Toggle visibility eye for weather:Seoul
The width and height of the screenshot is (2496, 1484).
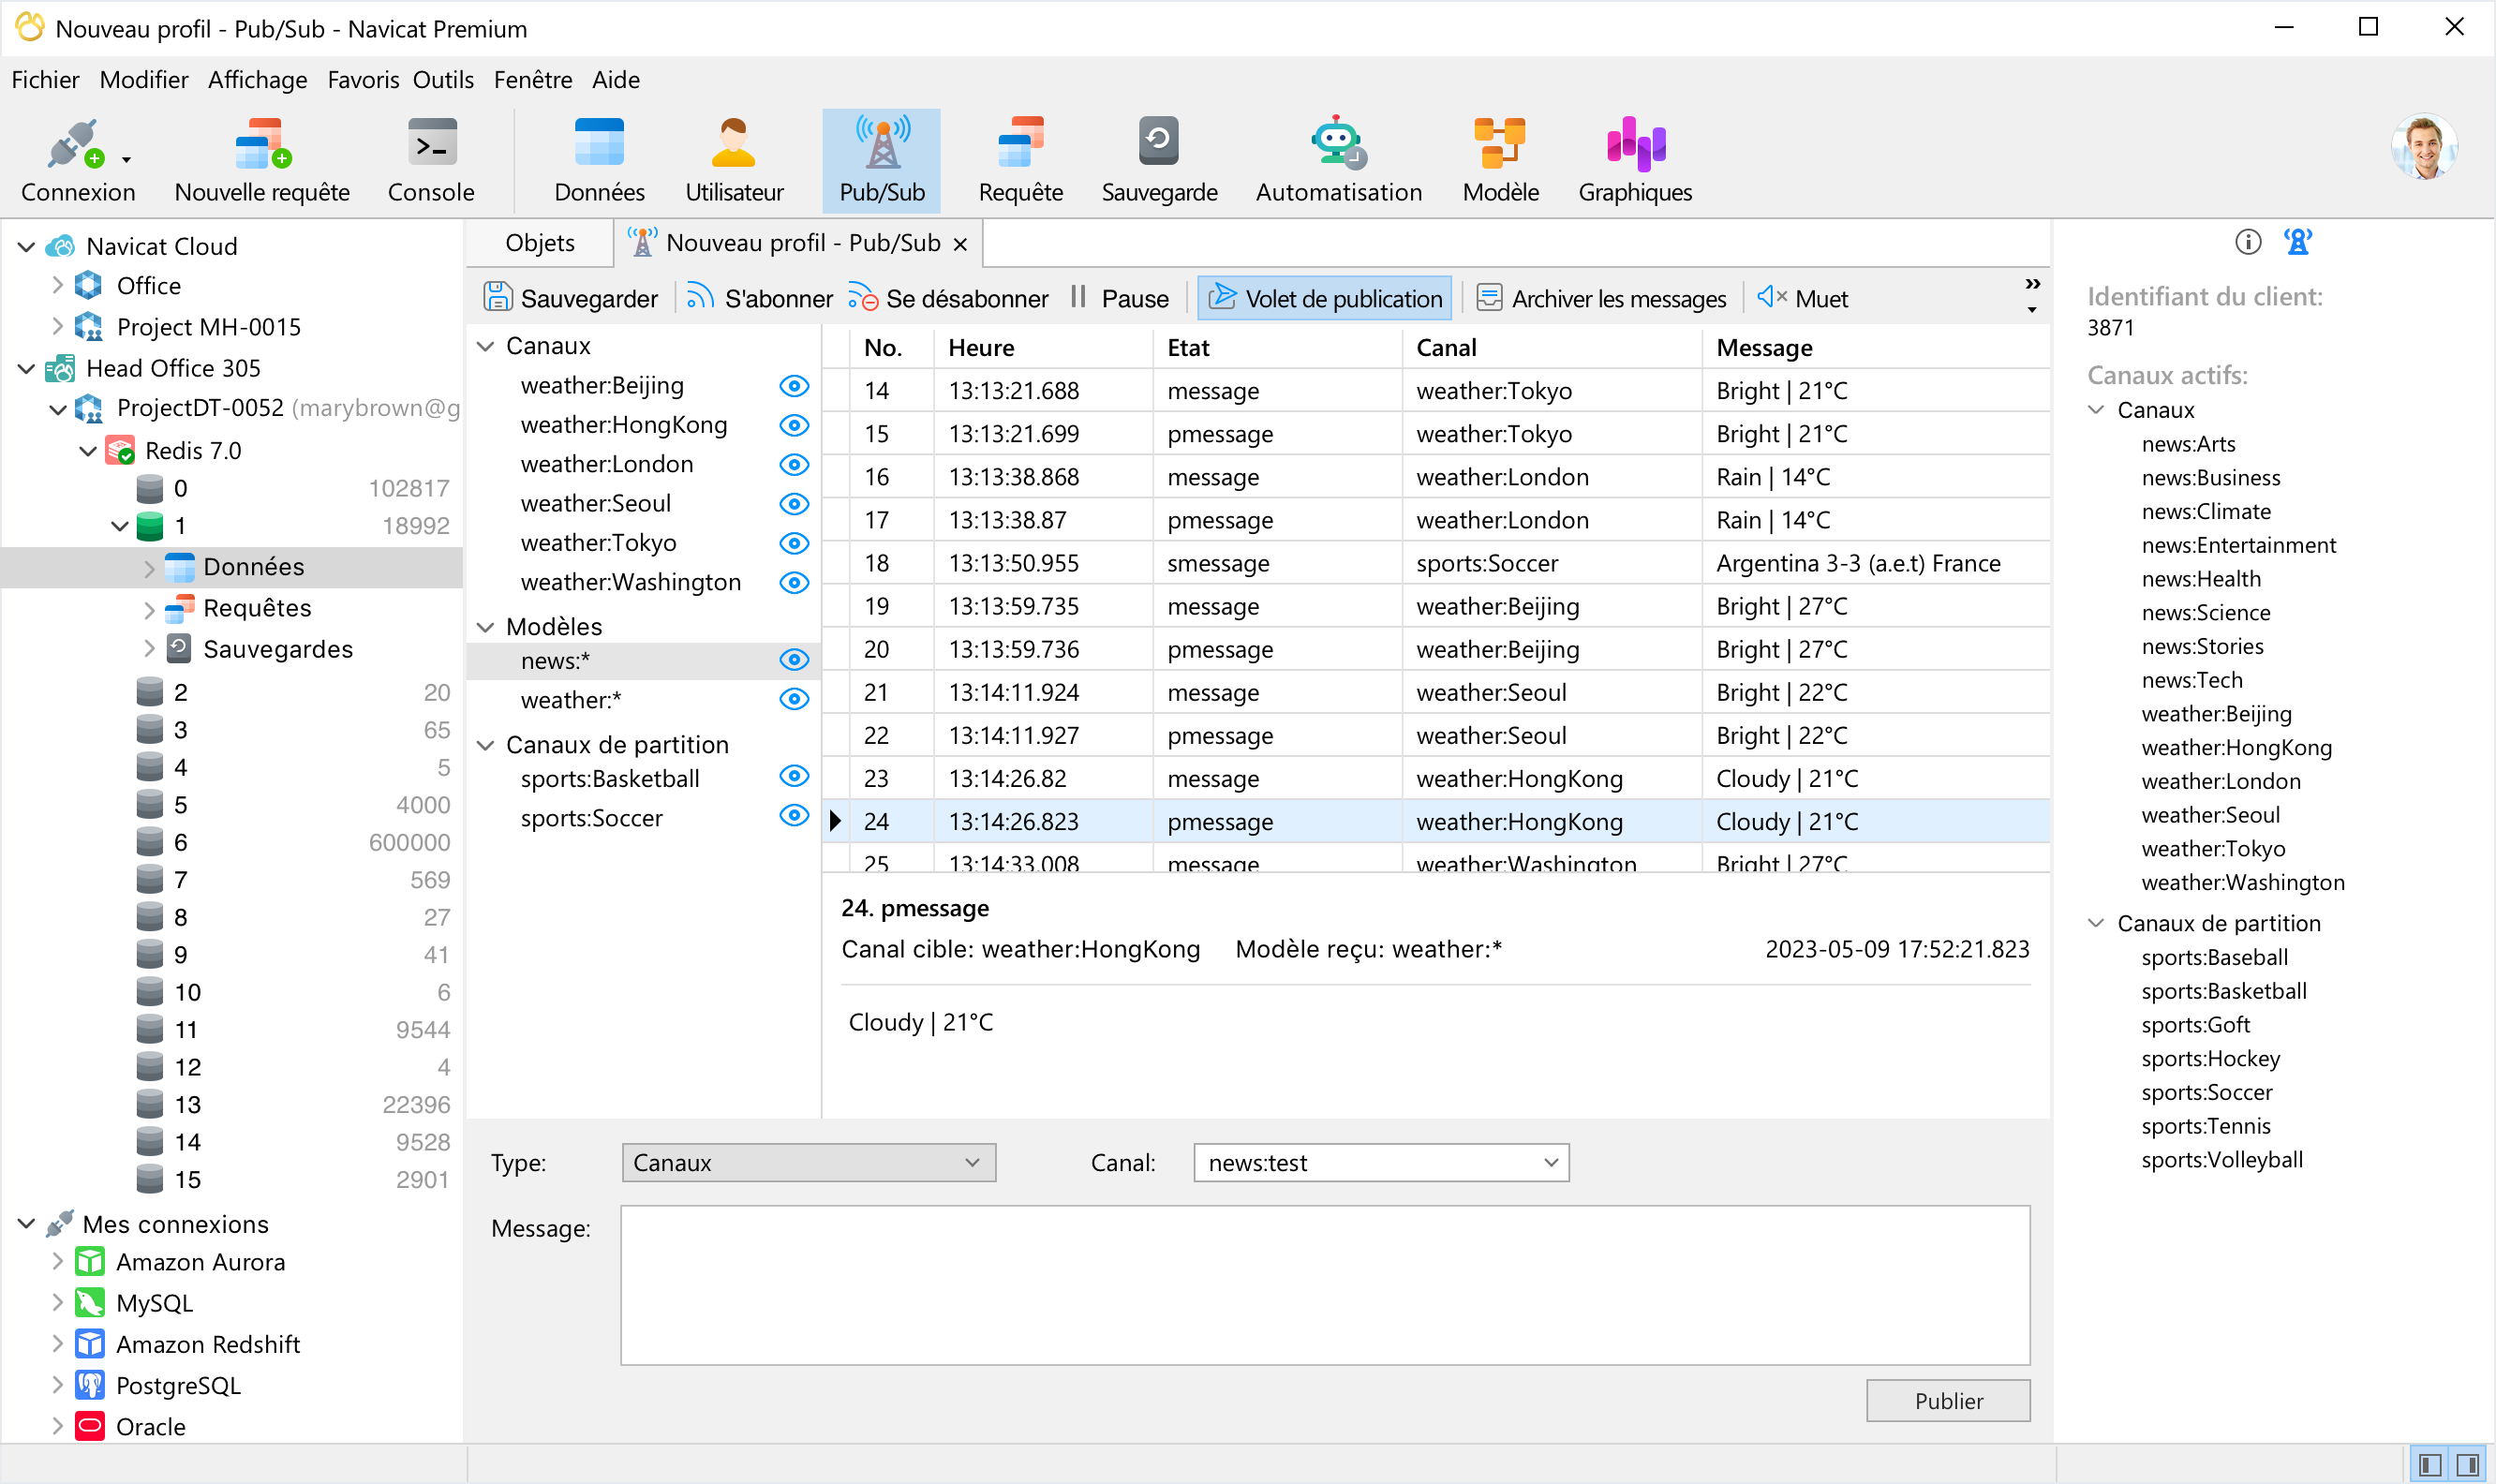point(794,504)
